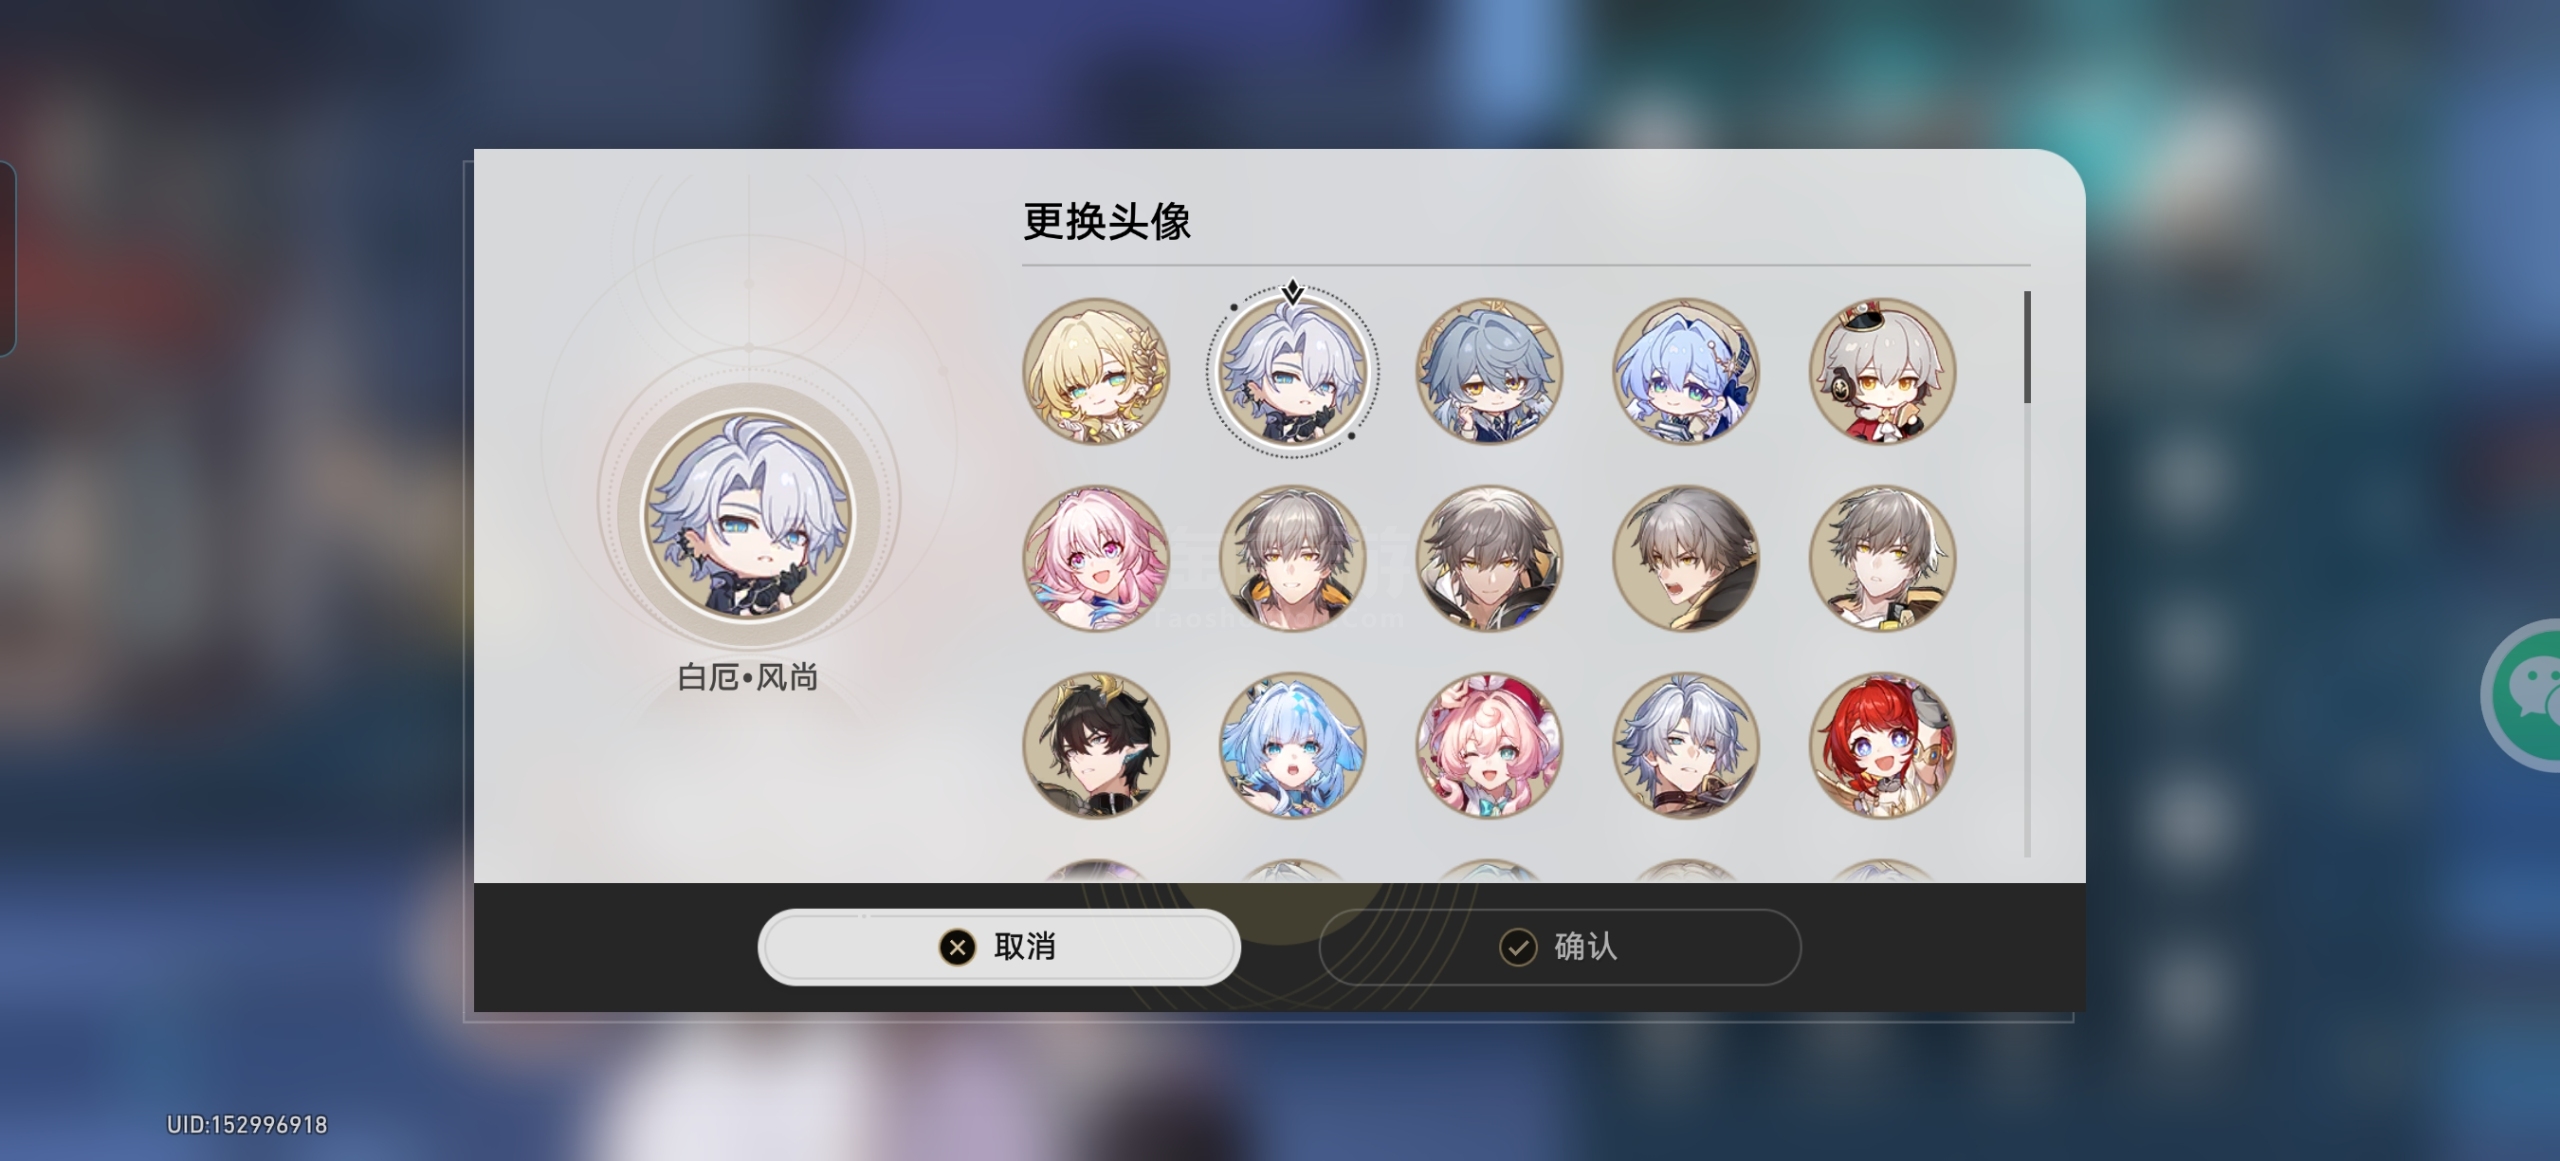Image resolution: width=2560 pixels, height=1161 pixels.
Task: Click the X icon on cancel button
Action: pos(957,946)
